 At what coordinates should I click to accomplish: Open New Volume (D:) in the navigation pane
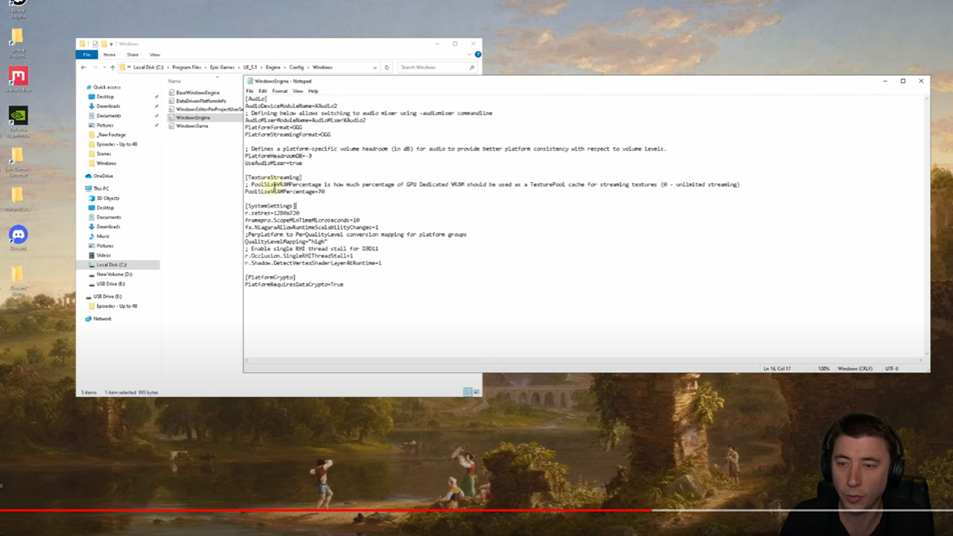click(x=110, y=275)
